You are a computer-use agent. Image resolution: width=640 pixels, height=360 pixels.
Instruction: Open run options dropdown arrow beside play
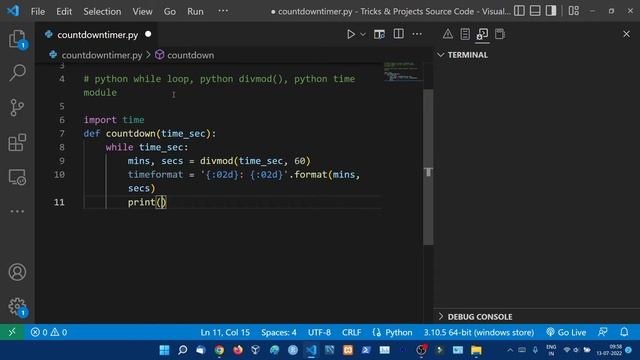(363, 35)
